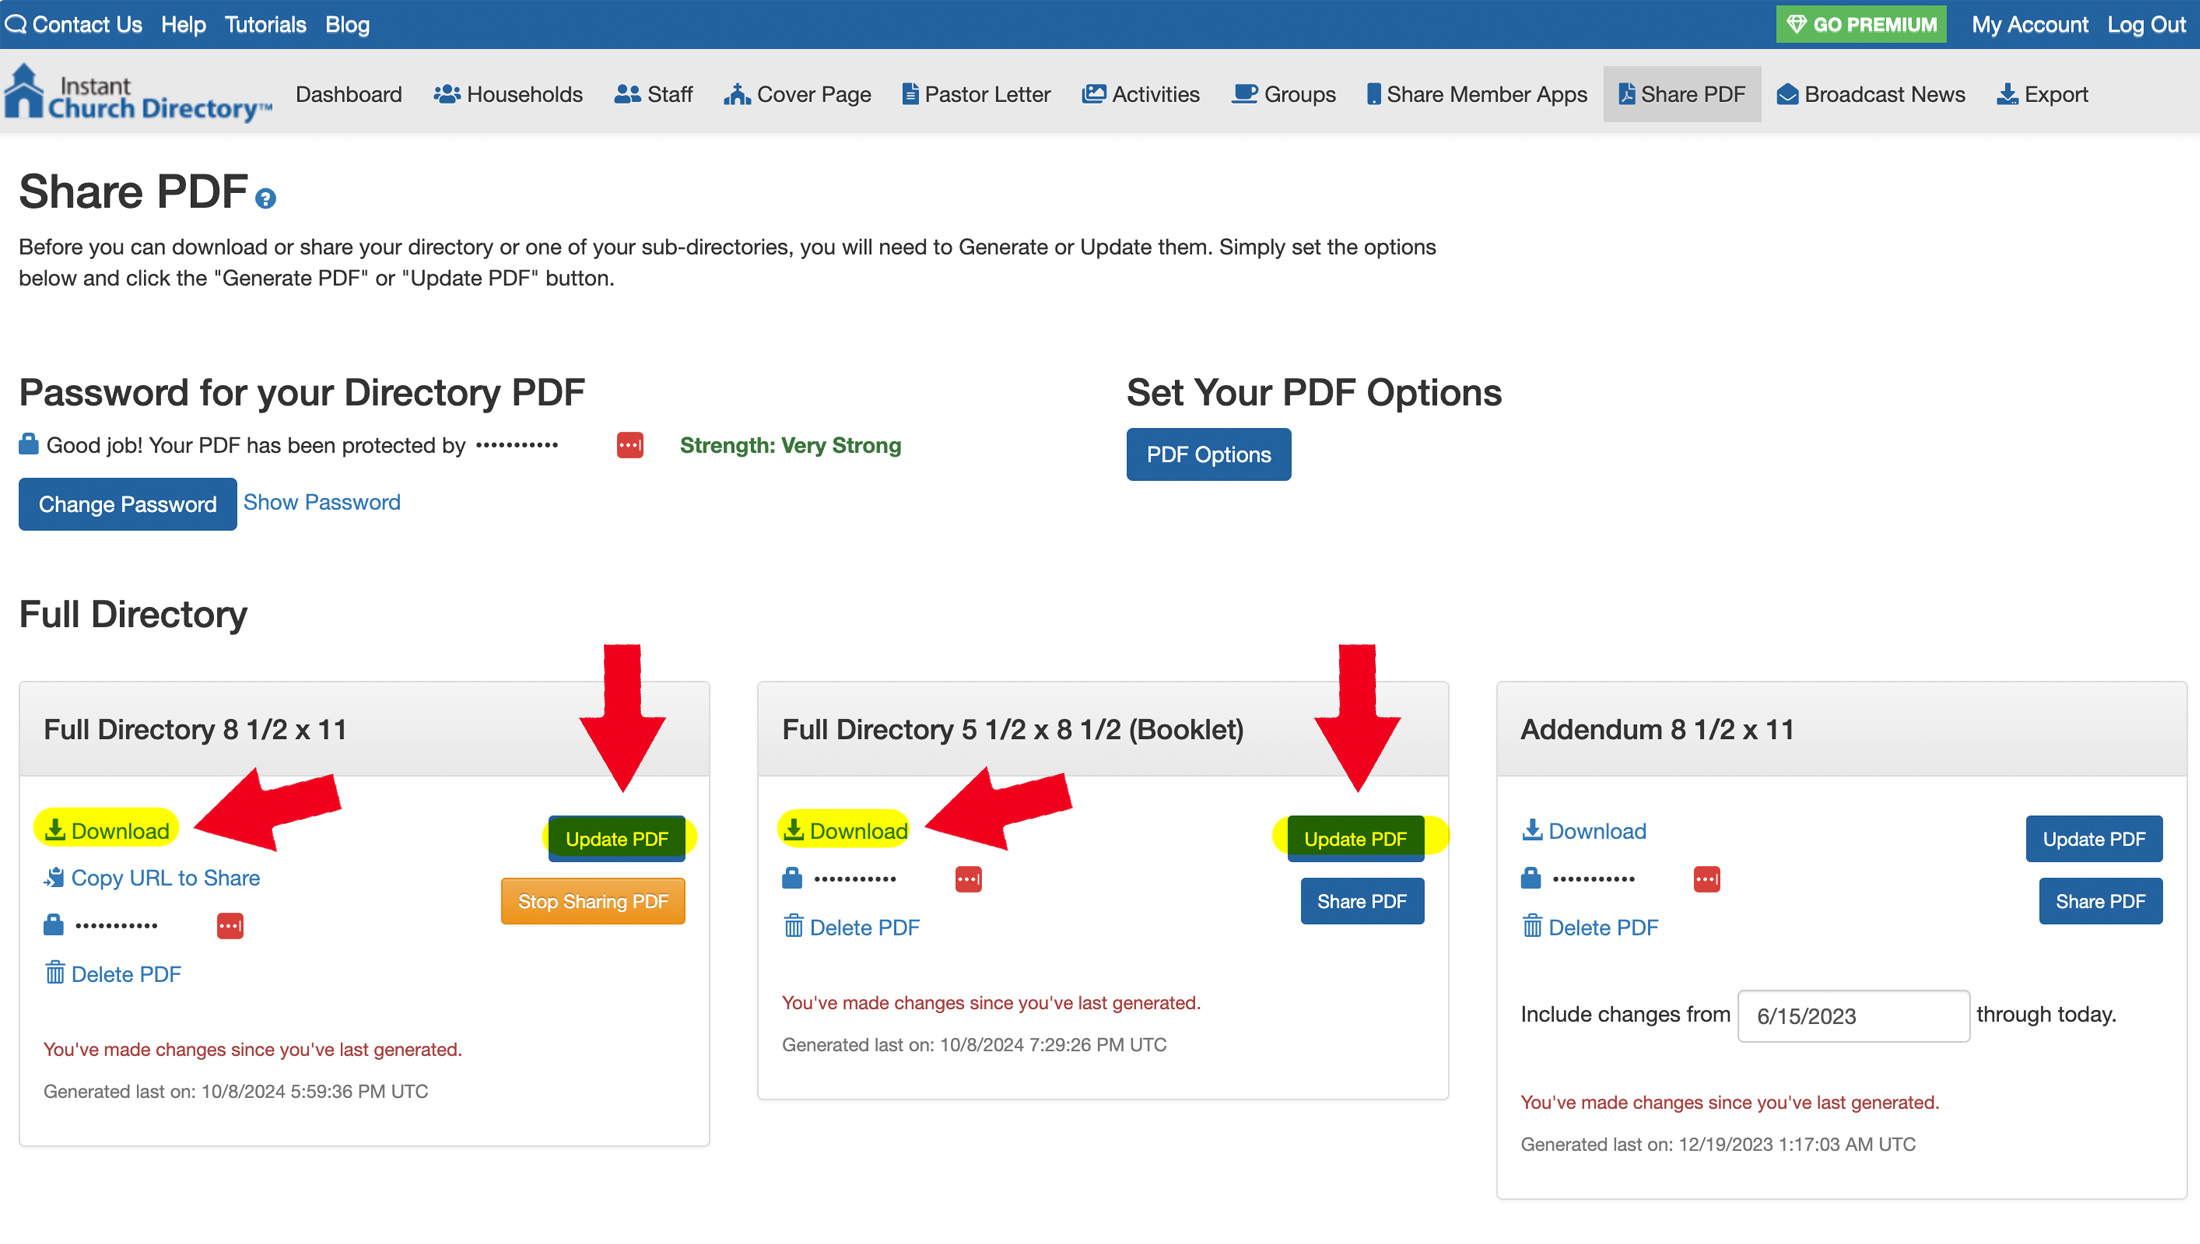Share PDF for the Booklet directory
Image resolution: width=2200 pixels, height=1244 pixels.
(x=1362, y=901)
